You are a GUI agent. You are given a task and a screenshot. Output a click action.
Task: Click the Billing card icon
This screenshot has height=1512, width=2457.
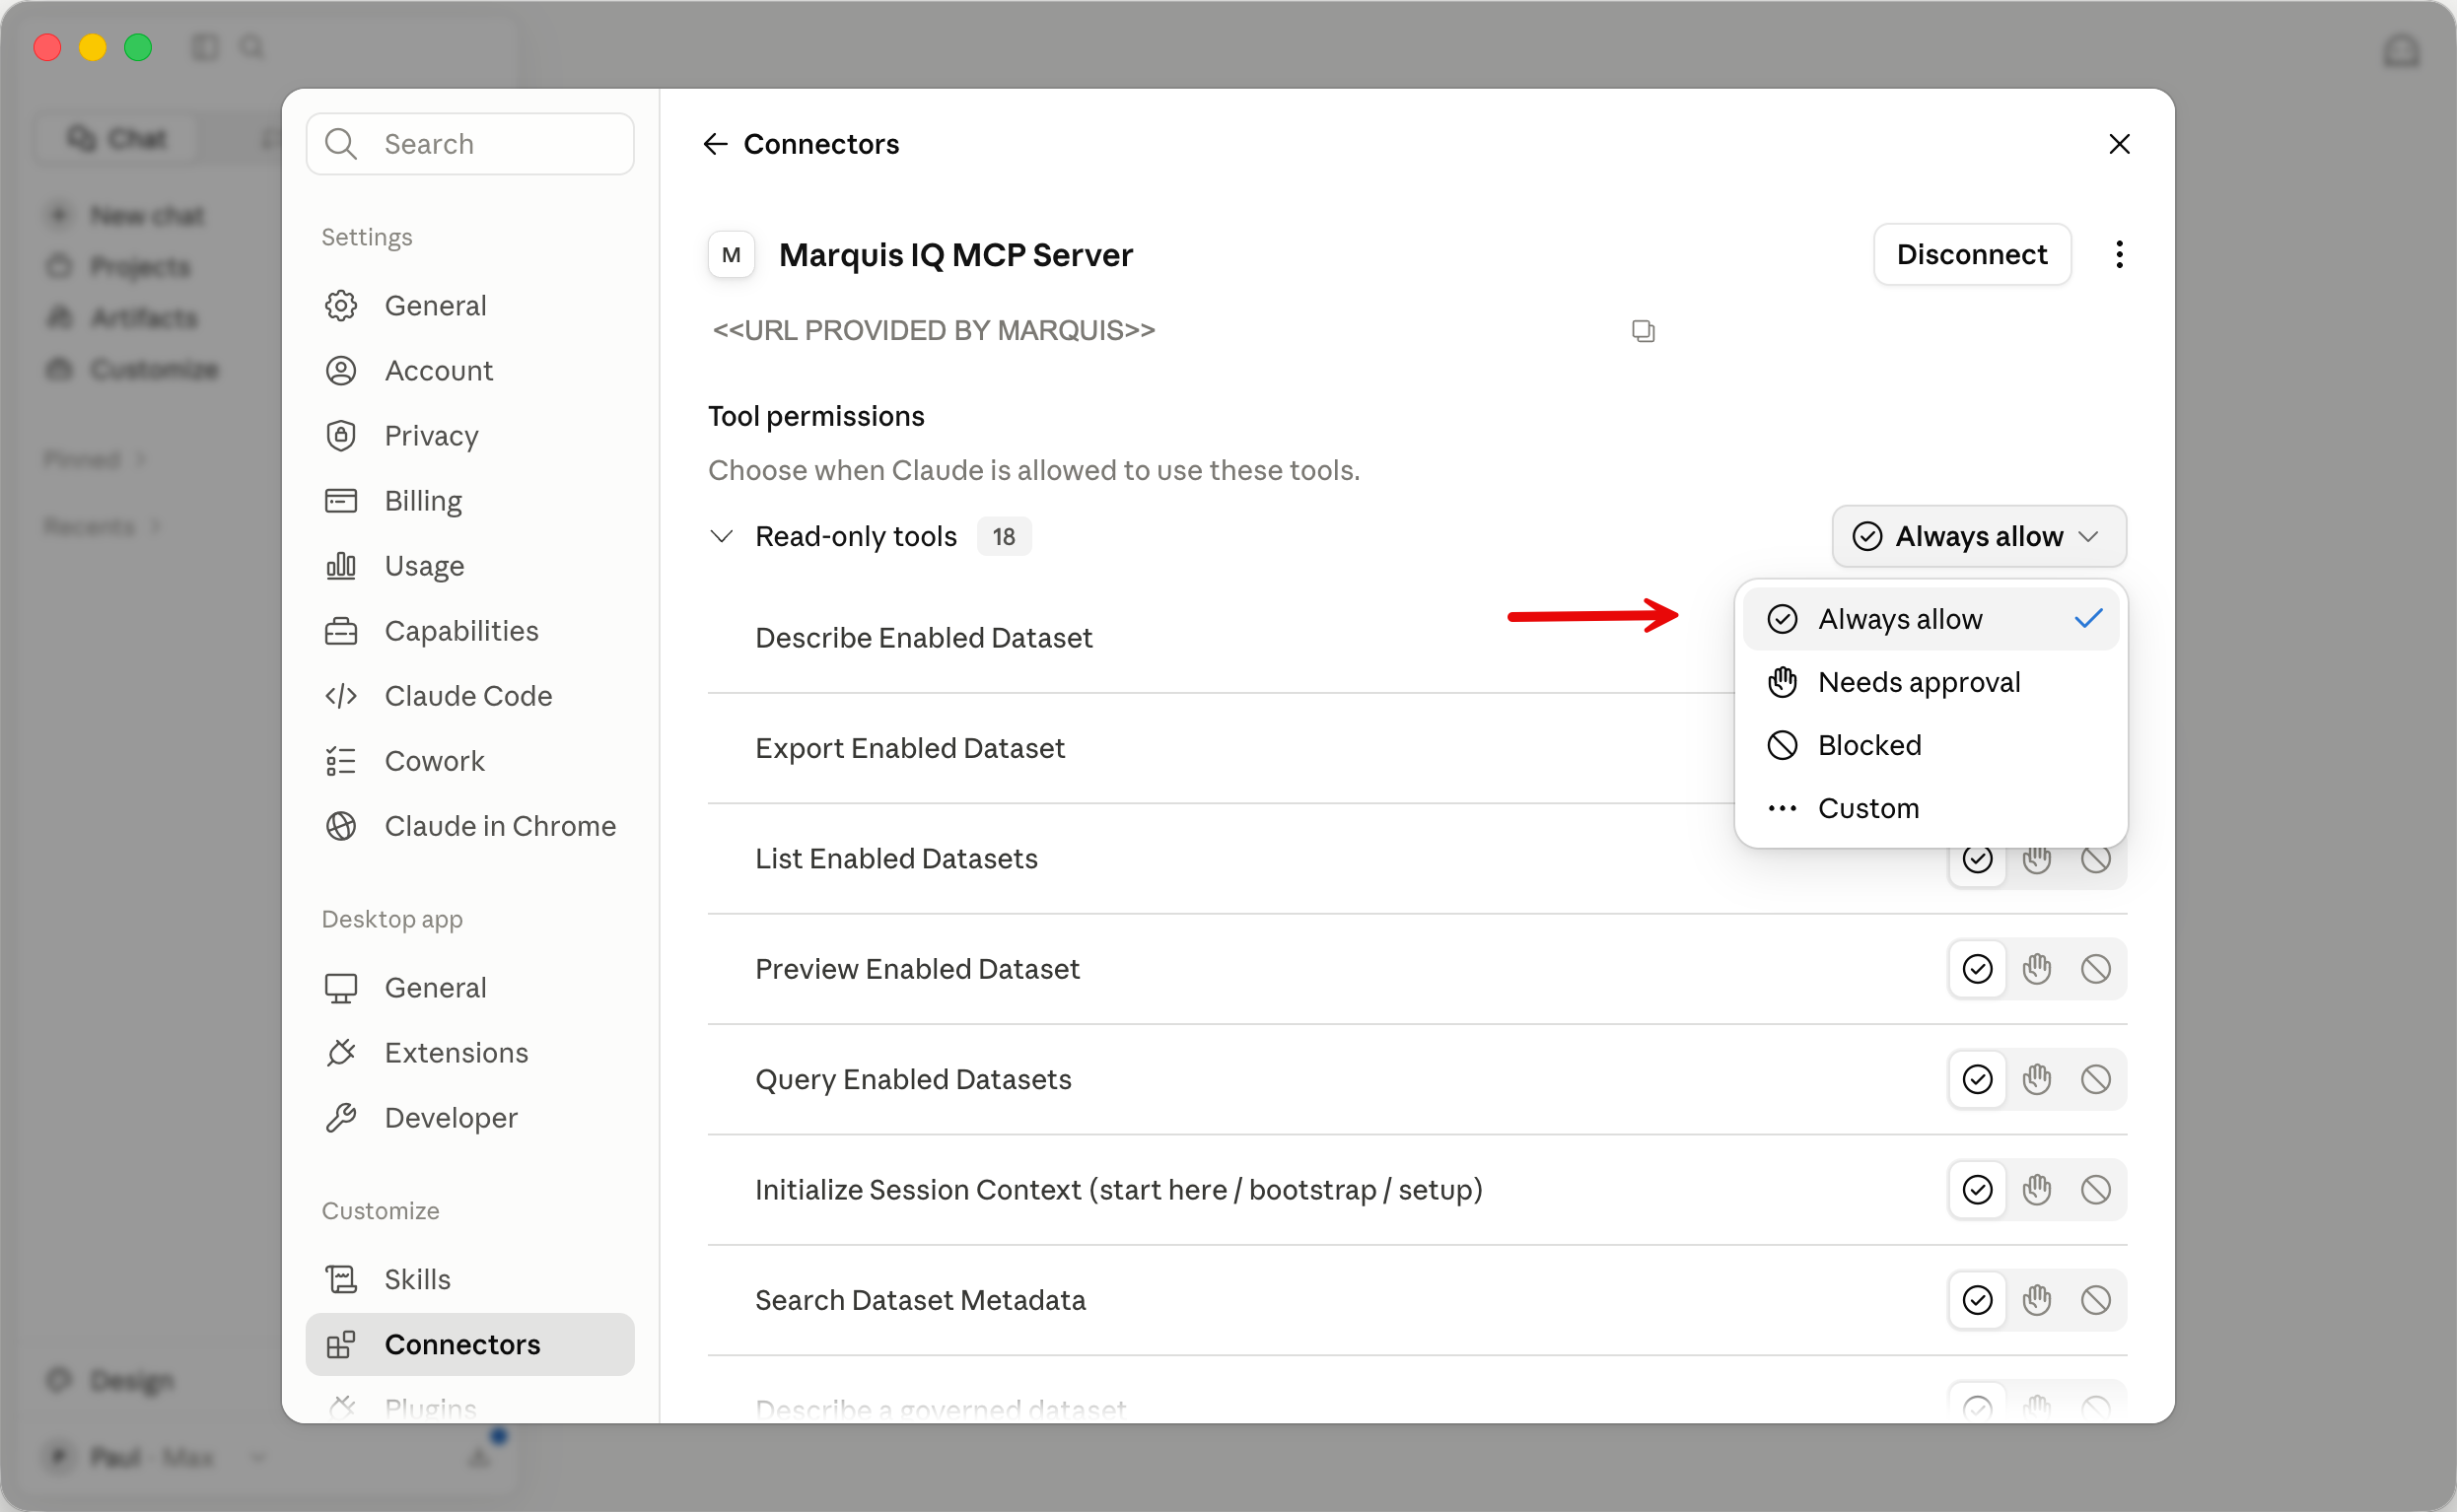coord(341,500)
